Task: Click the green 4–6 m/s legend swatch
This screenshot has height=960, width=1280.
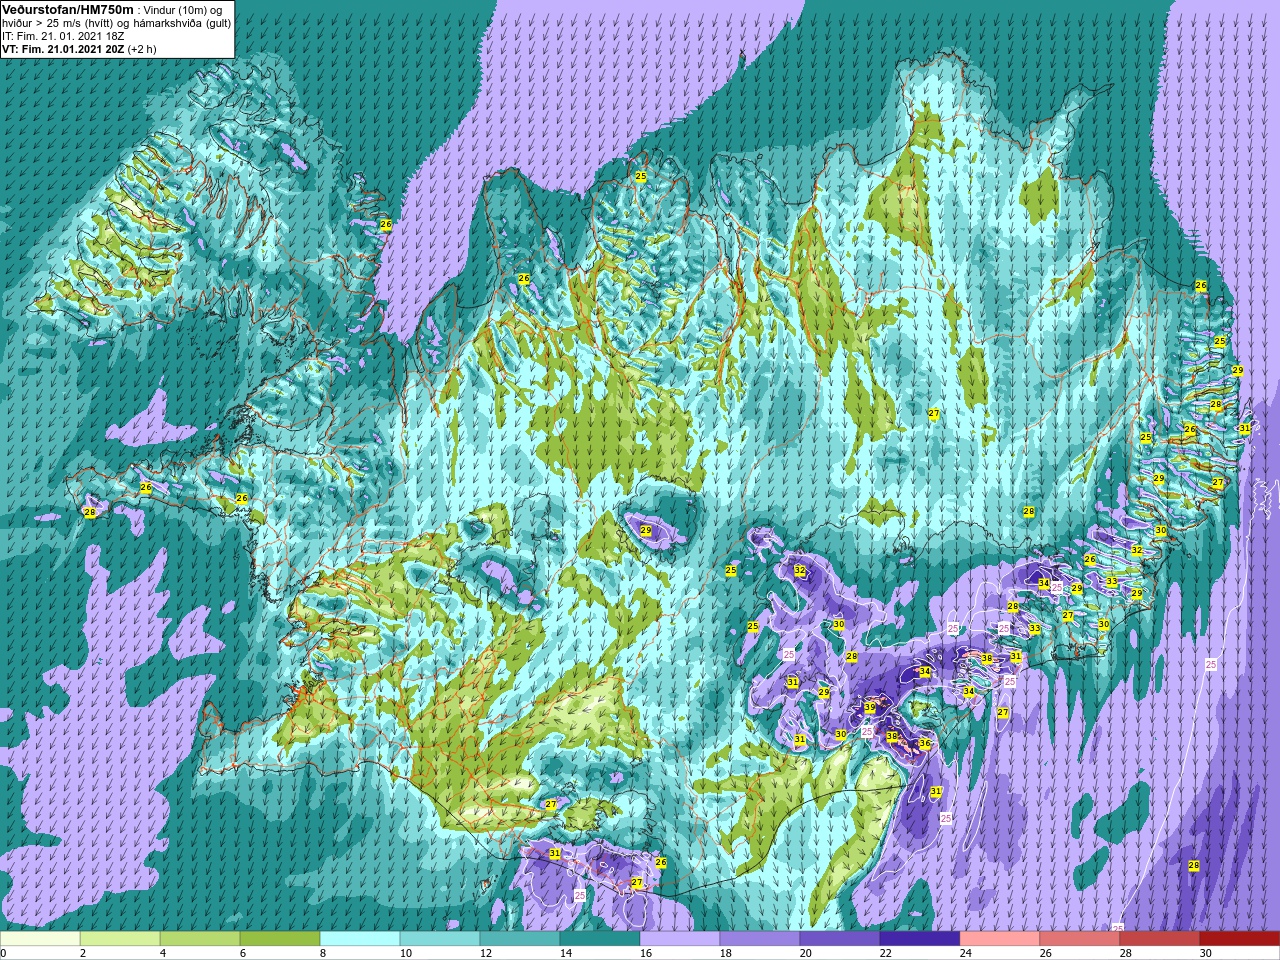Action: (200, 939)
